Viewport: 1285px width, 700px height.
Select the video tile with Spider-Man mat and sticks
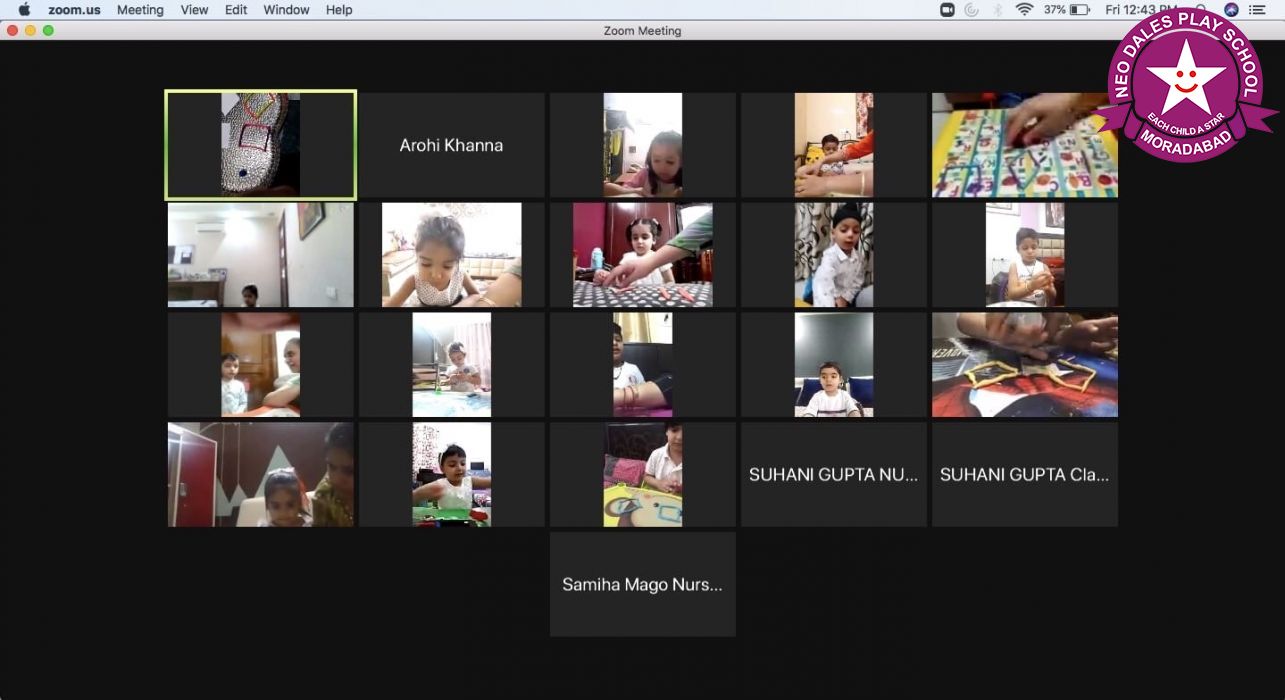1025,365
